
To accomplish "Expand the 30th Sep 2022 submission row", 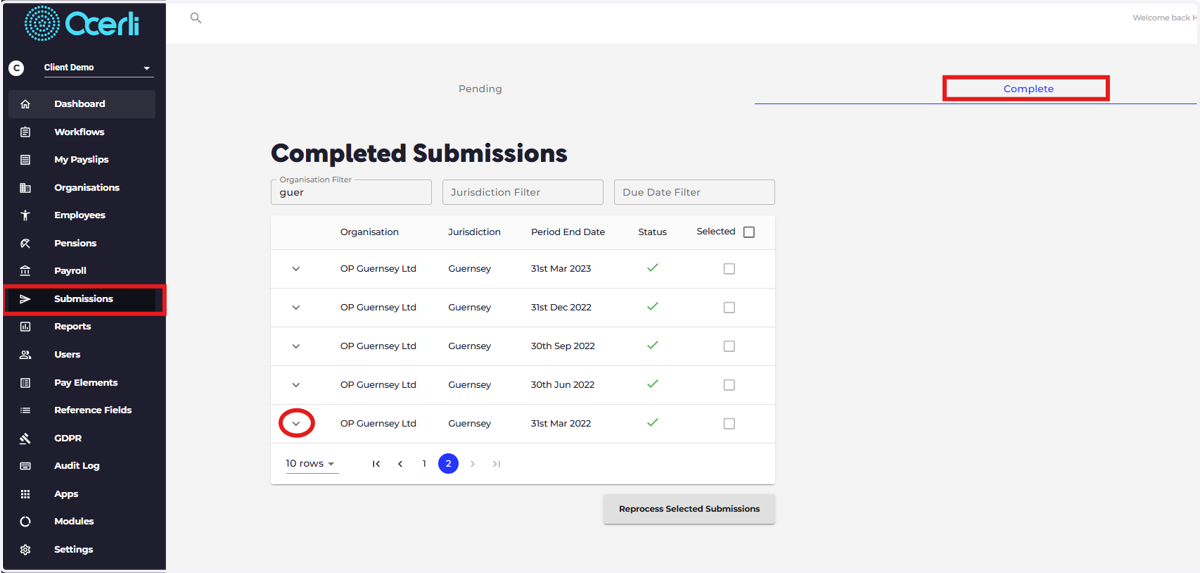I will pos(296,346).
